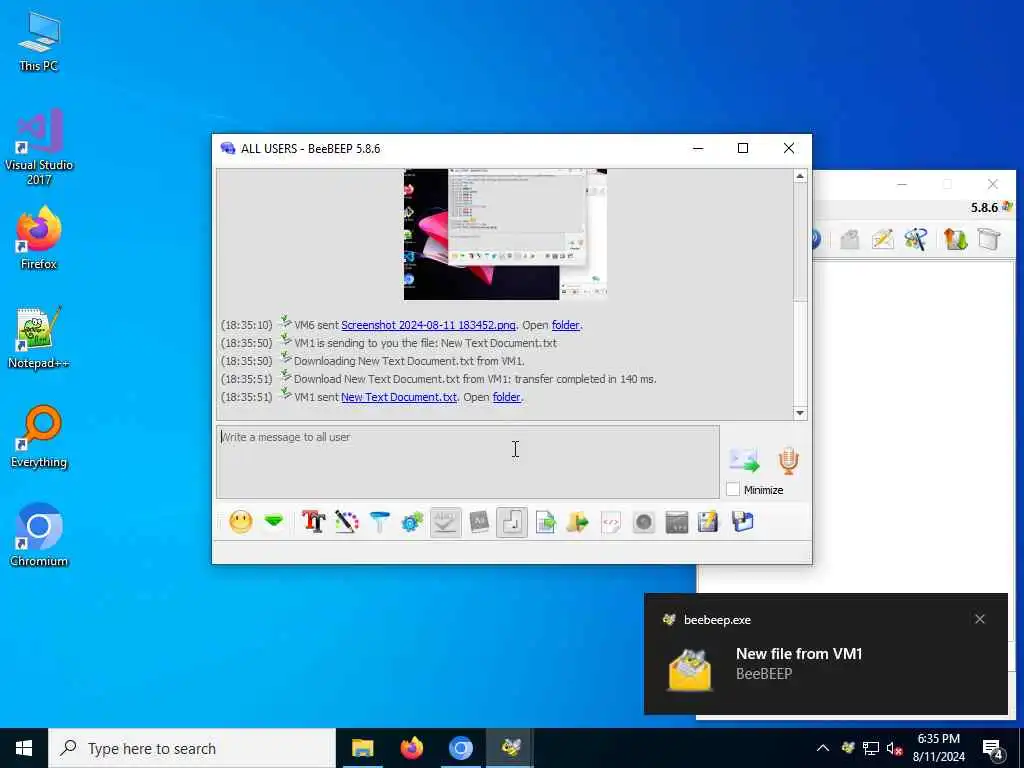Toggle the enter-key return arrow icon
This screenshot has width=1024, height=768.
(512, 522)
